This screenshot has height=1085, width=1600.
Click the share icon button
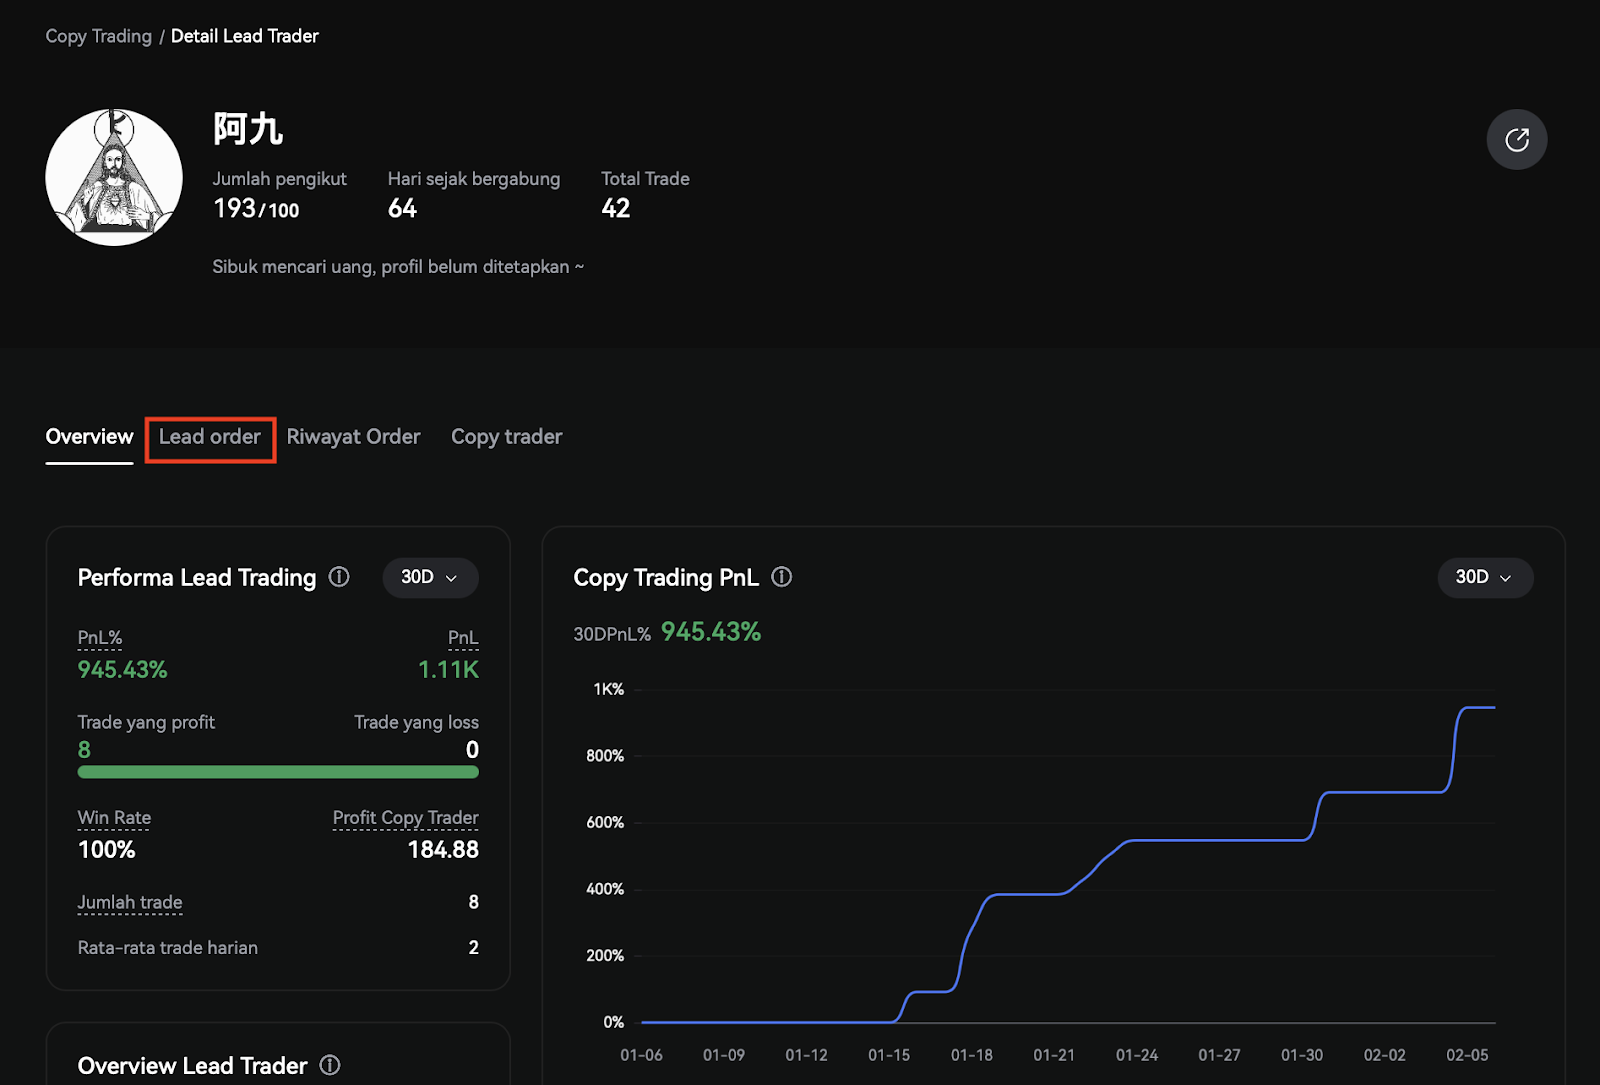pyautogui.click(x=1516, y=140)
